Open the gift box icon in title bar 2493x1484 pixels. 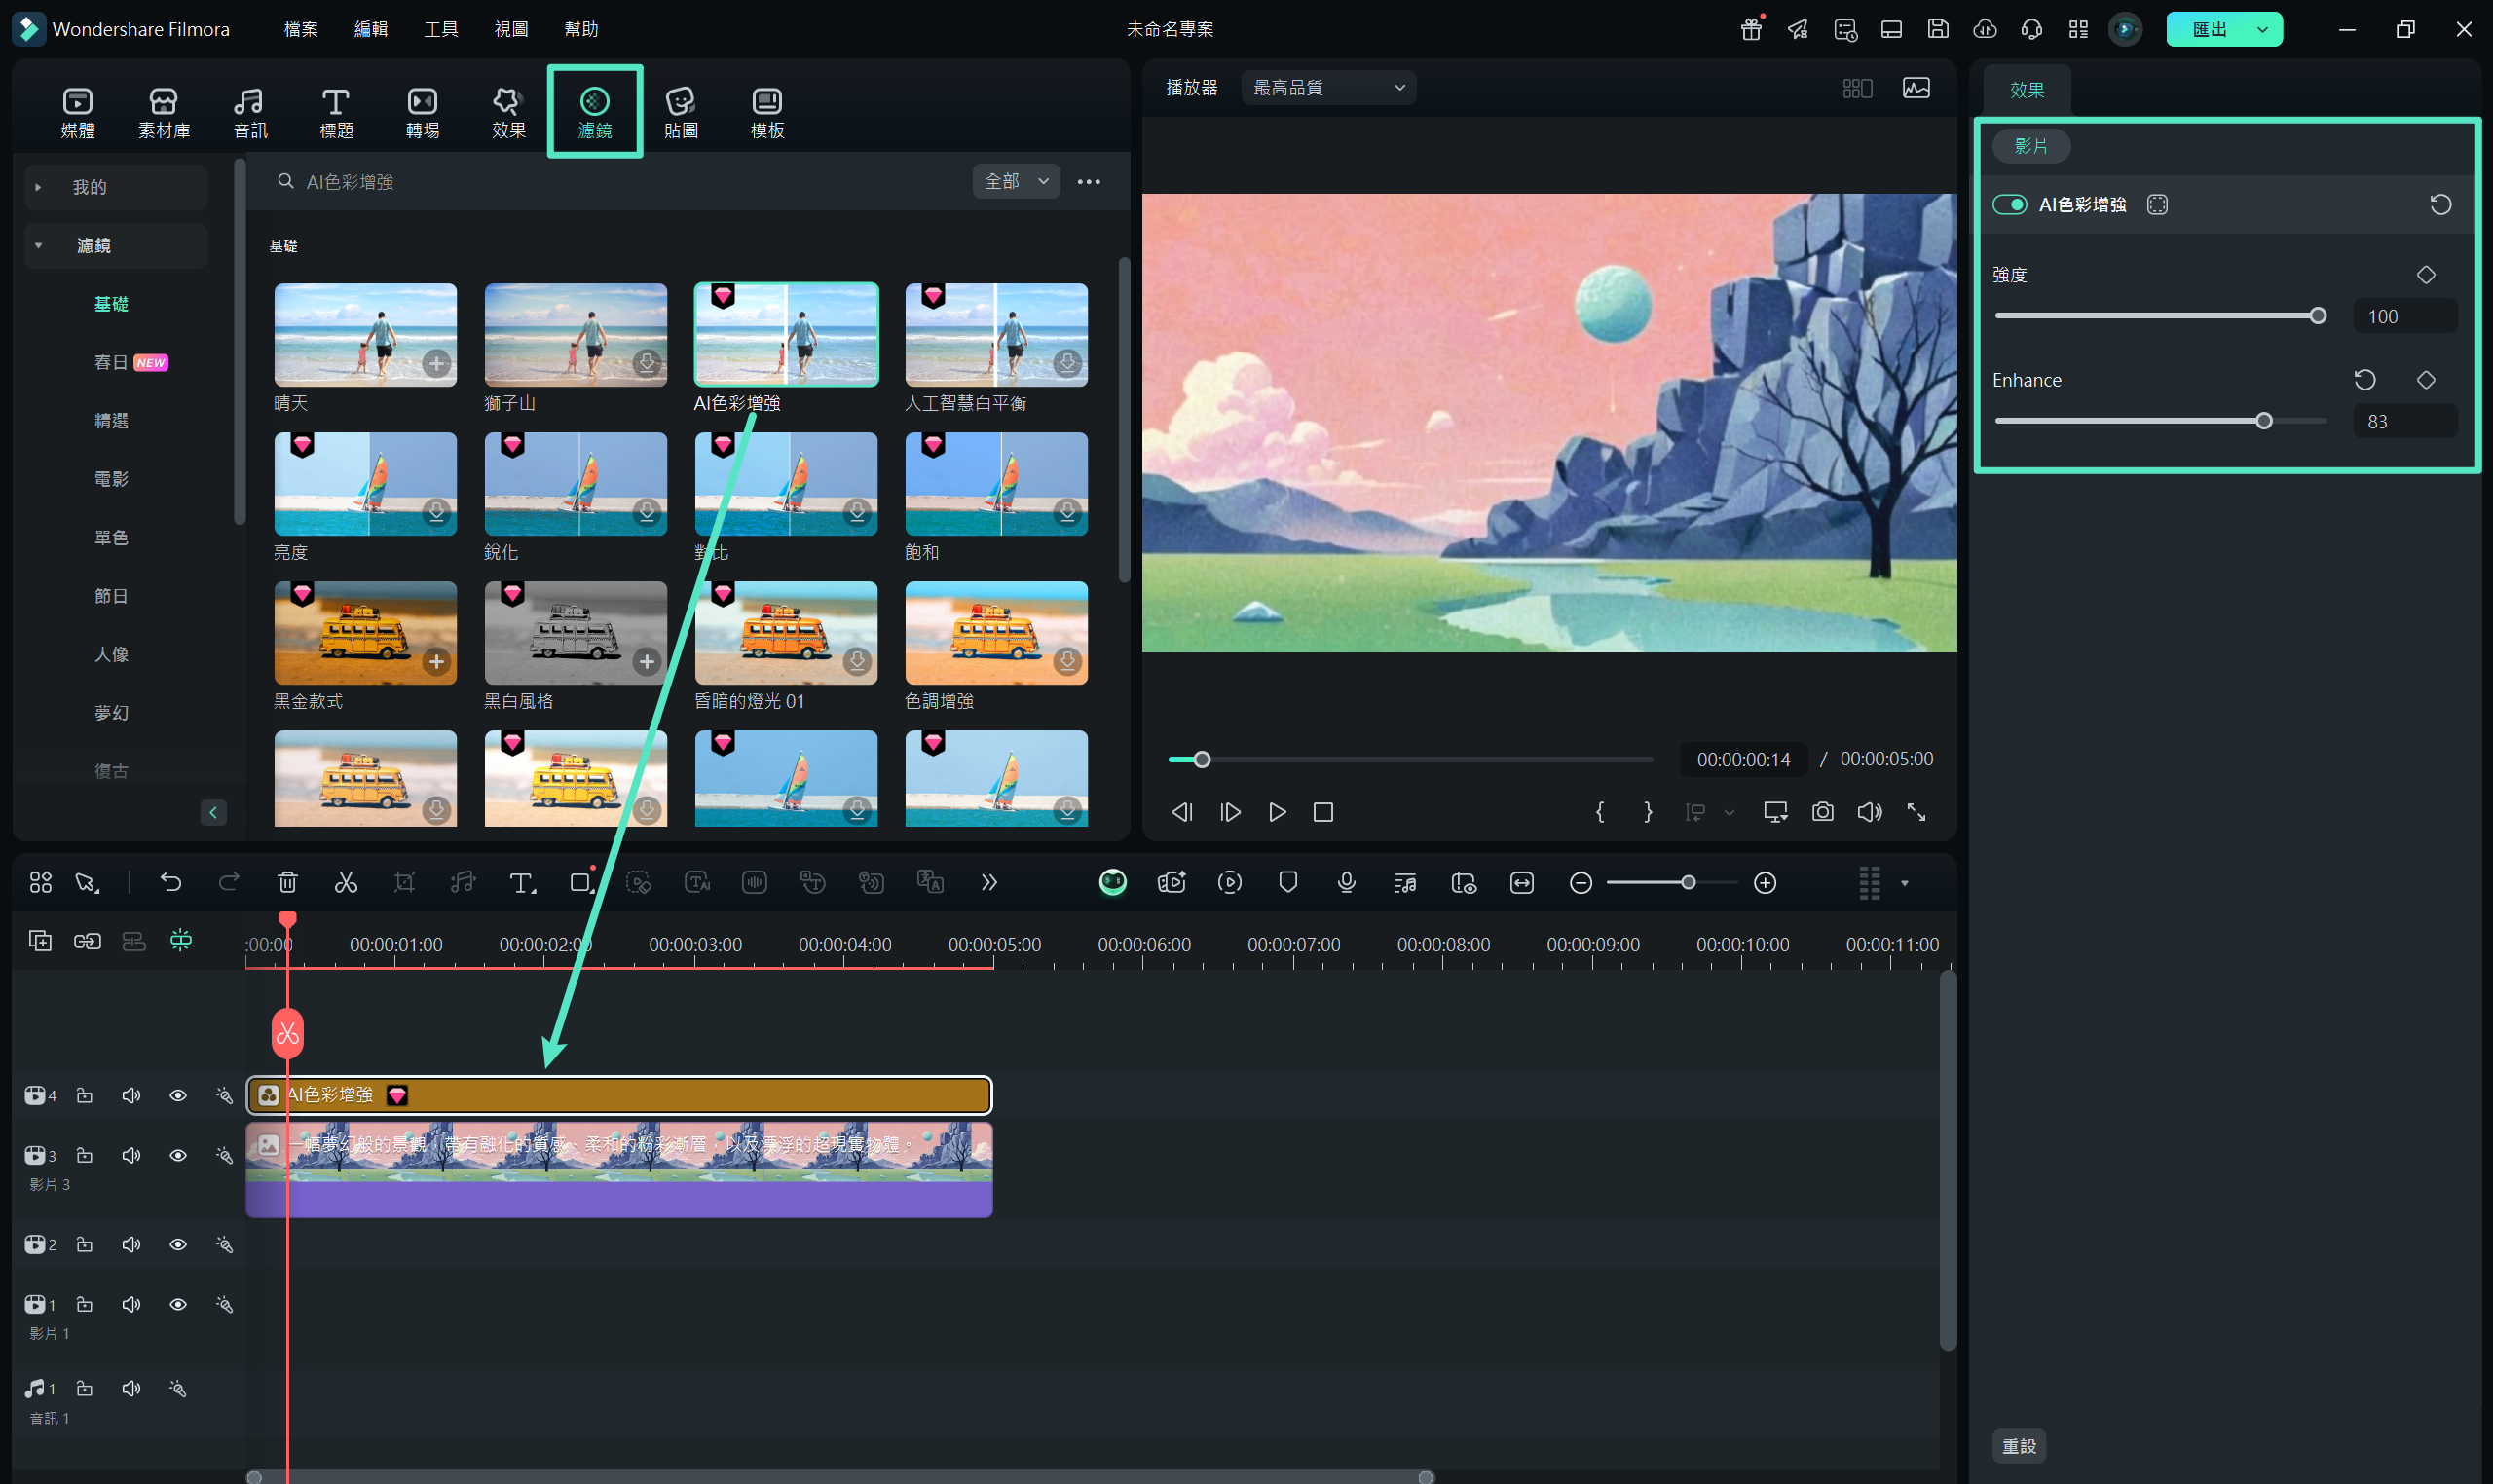(x=1751, y=29)
